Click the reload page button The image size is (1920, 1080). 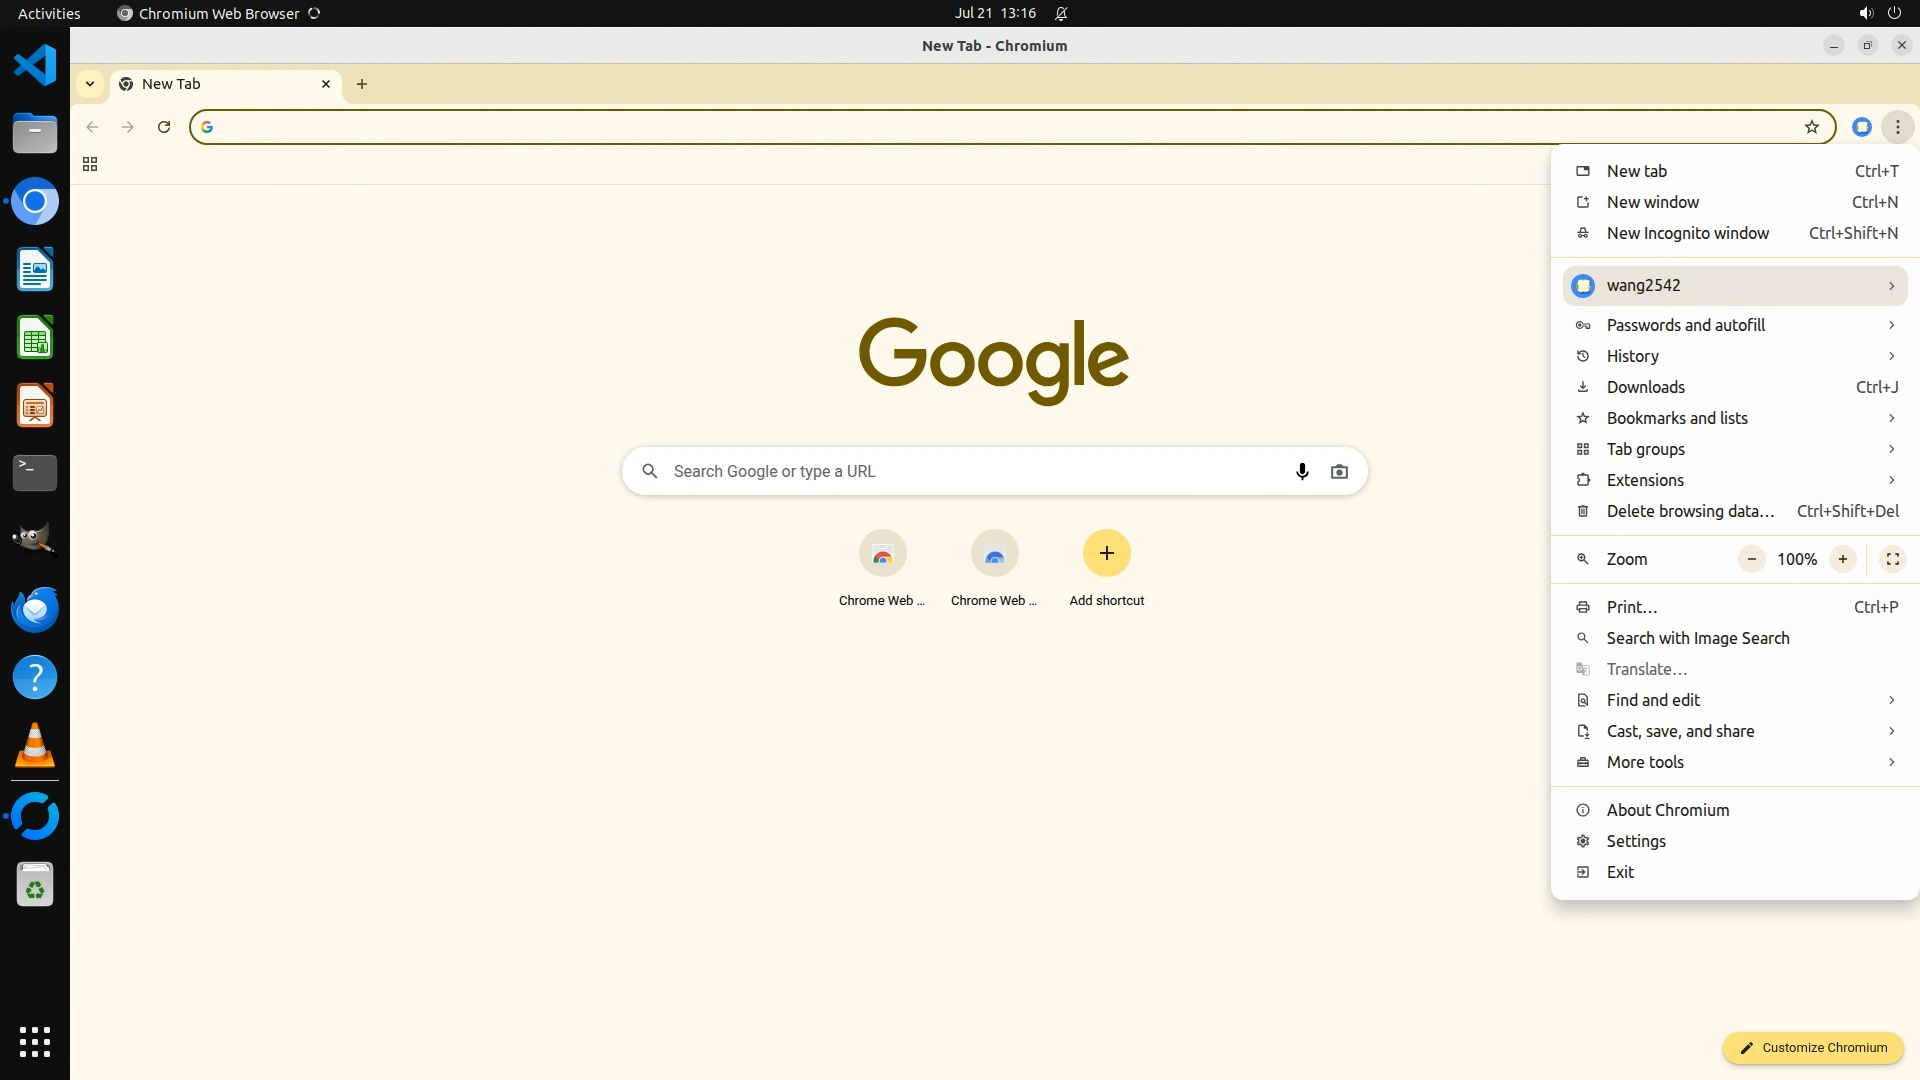click(x=164, y=127)
